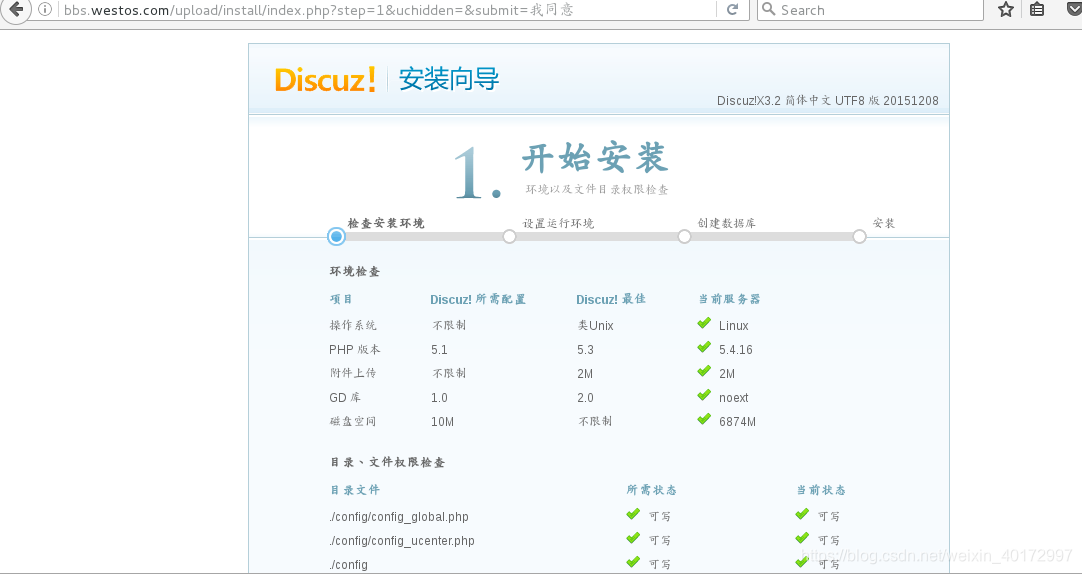Click the ./config/config_global.php entry
Image resolution: width=1082 pixels, height=574 pixels.
click(x=399, y=517)
